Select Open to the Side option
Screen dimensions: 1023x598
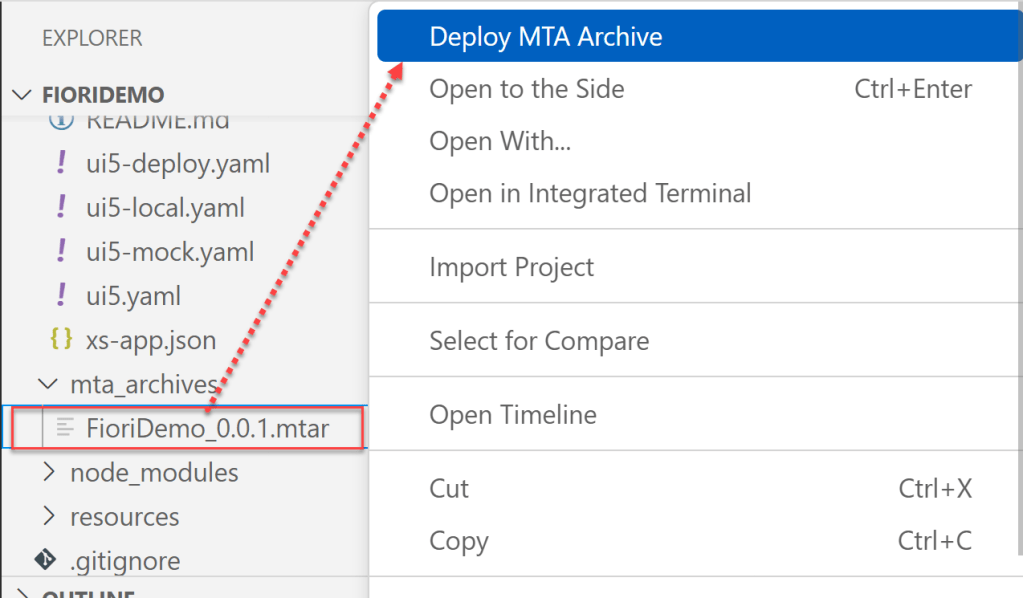526,89
